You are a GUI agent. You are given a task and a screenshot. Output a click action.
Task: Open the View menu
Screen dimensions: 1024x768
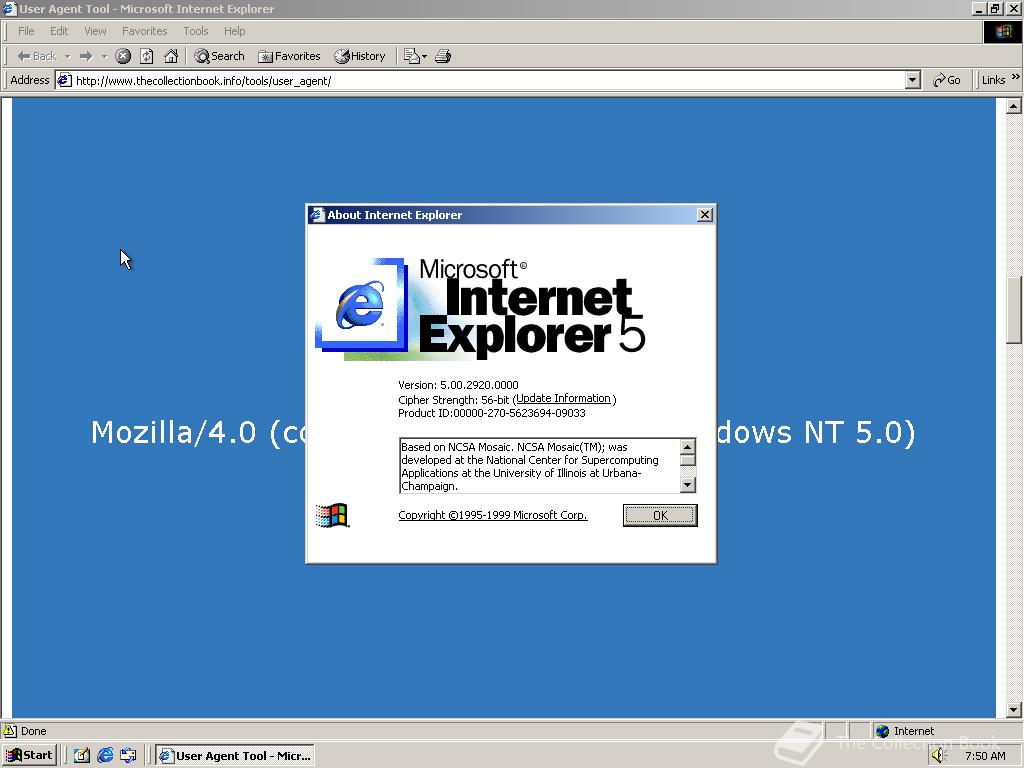[x=95, y=31]
